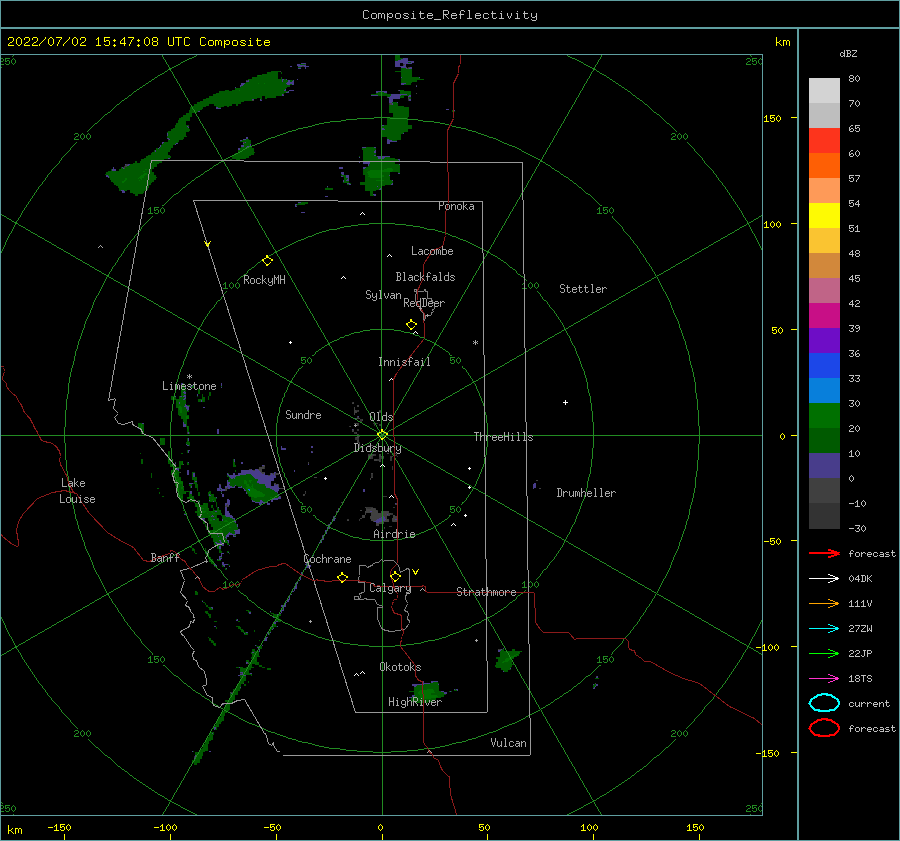Click the Airdrie label

point(394,534)
